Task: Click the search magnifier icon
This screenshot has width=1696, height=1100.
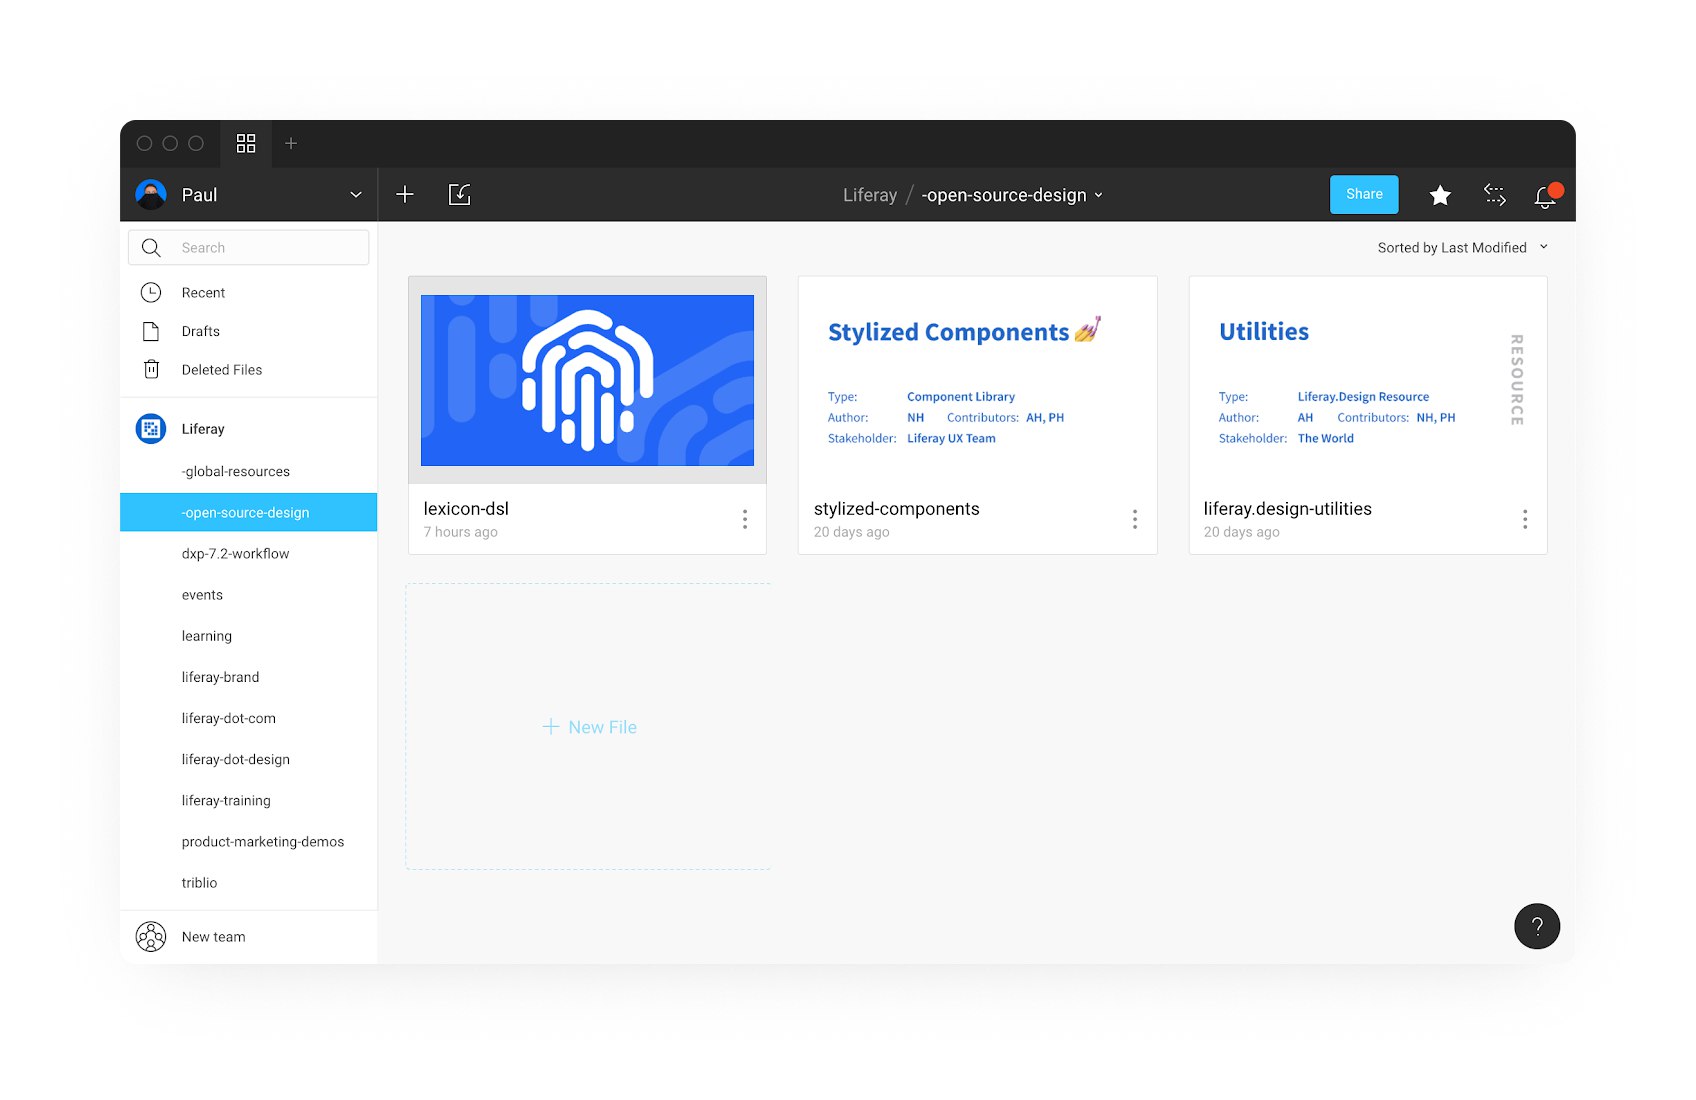Action: tap(151, 247)
